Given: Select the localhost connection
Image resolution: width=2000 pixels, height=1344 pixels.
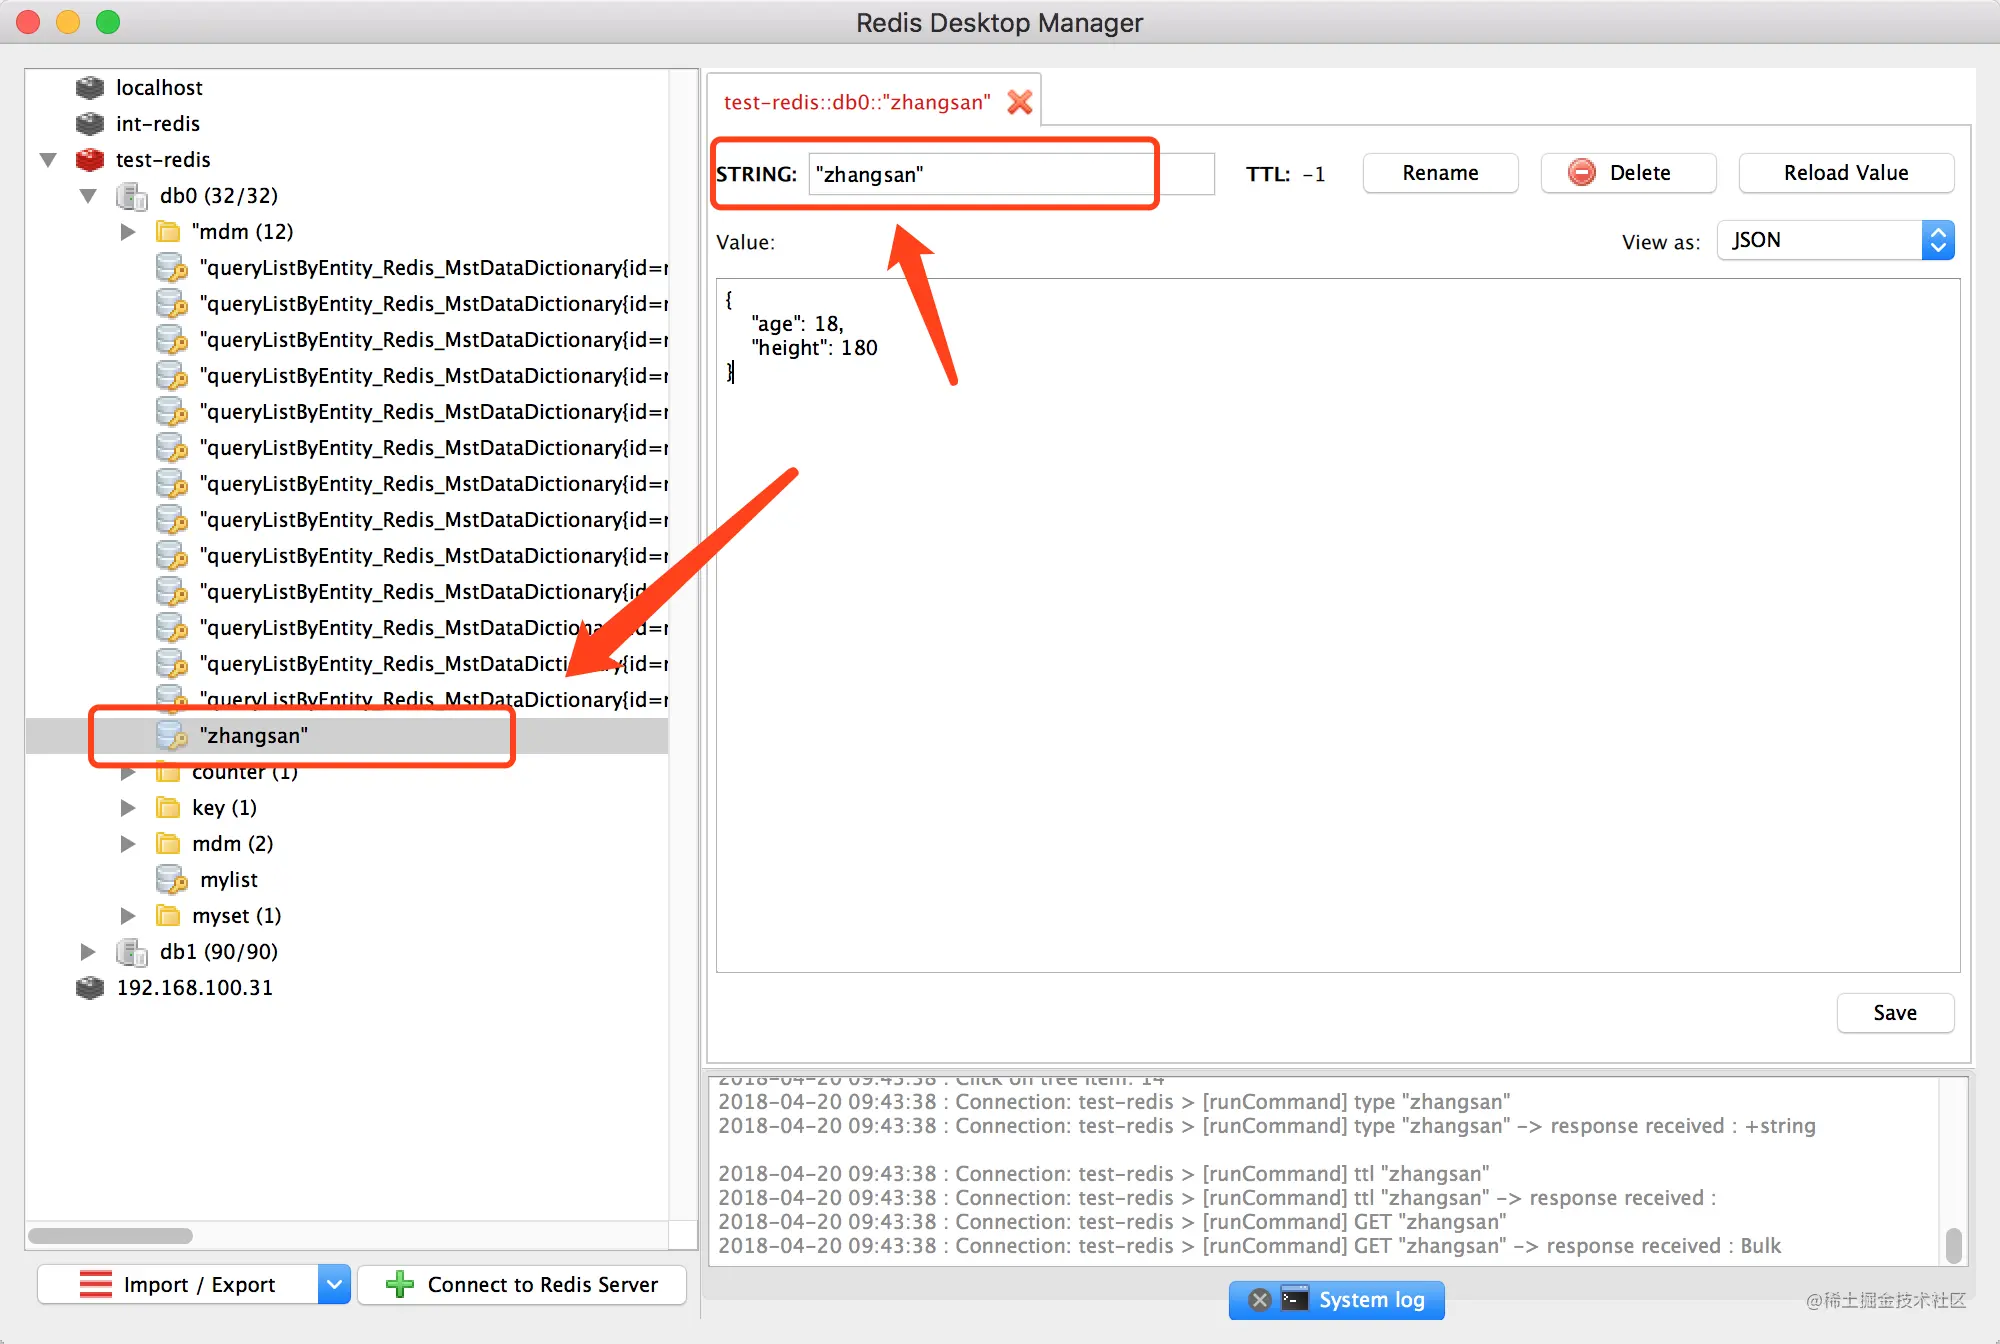Looking at the screenshot, I should pyautogui.click(x=159, y=88).
